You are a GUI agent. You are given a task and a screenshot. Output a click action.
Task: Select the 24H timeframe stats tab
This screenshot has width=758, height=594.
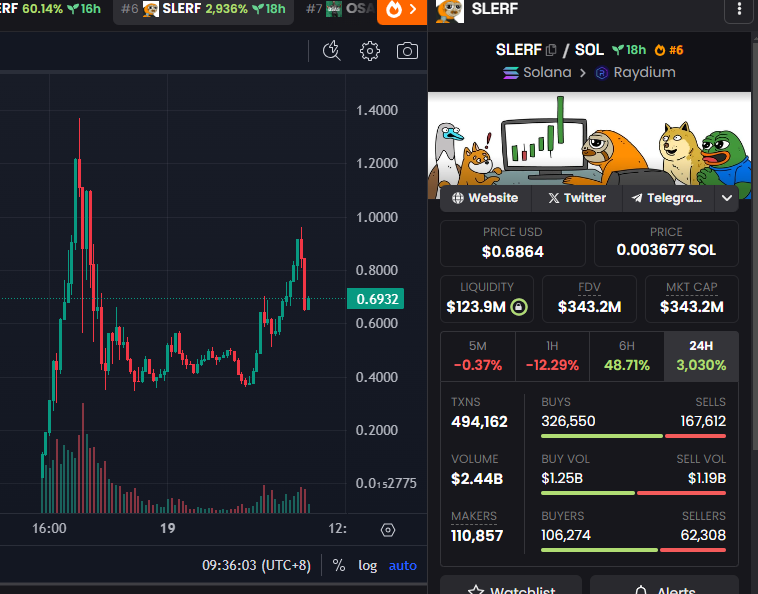click(x=701, y=356)
